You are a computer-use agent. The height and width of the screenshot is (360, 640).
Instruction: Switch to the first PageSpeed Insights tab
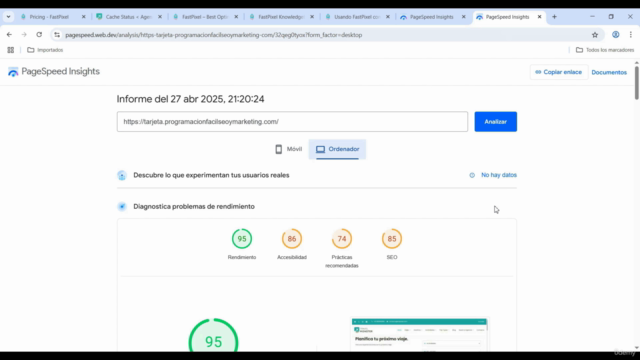tap(432, 17)
